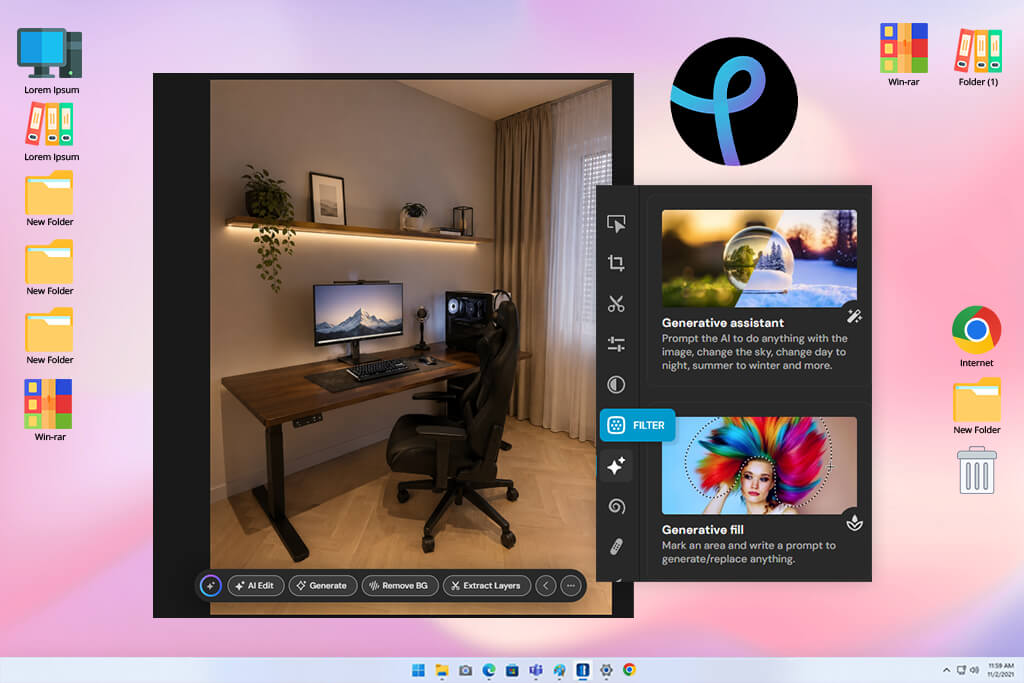Open the Effect half-circle tool
Viewport: 1024px width, 683px height.
(x=616, y=385)
